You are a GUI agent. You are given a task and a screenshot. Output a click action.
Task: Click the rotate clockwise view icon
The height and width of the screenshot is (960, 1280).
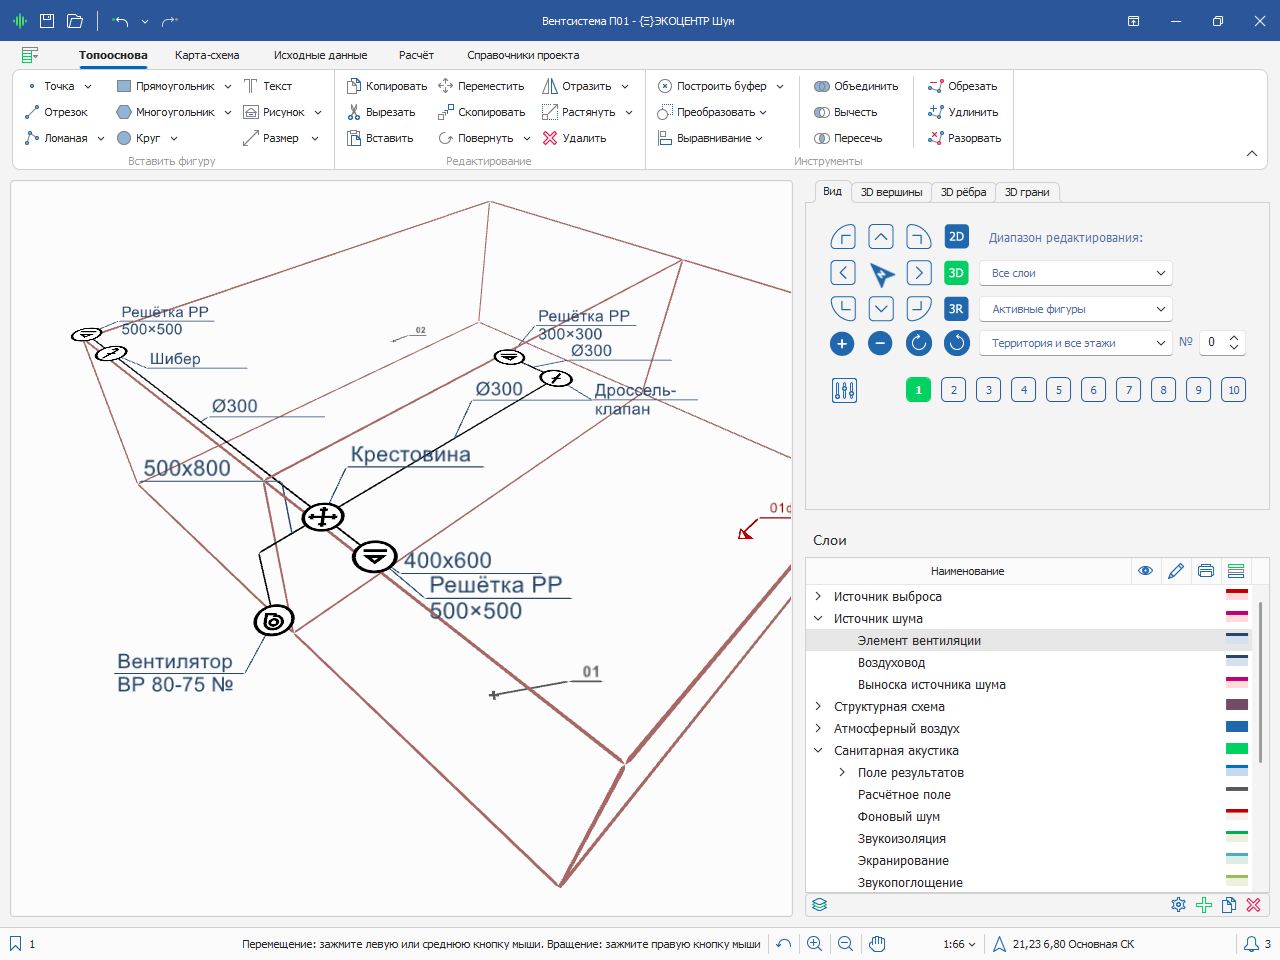tap(919, 344)
